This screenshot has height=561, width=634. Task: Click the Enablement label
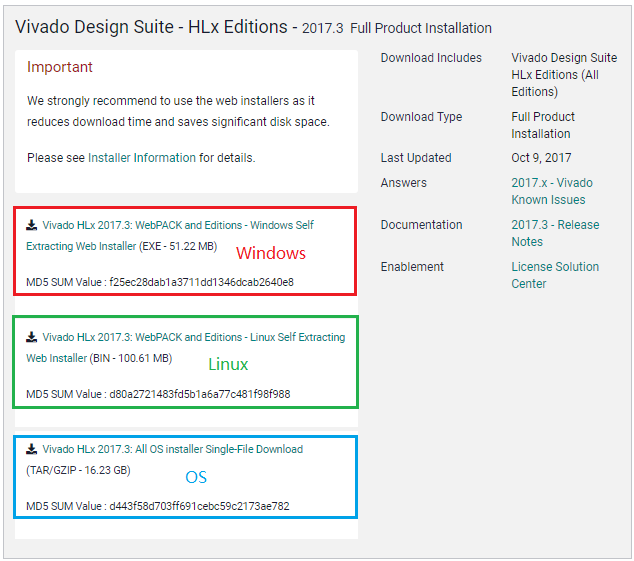[412, 267]
